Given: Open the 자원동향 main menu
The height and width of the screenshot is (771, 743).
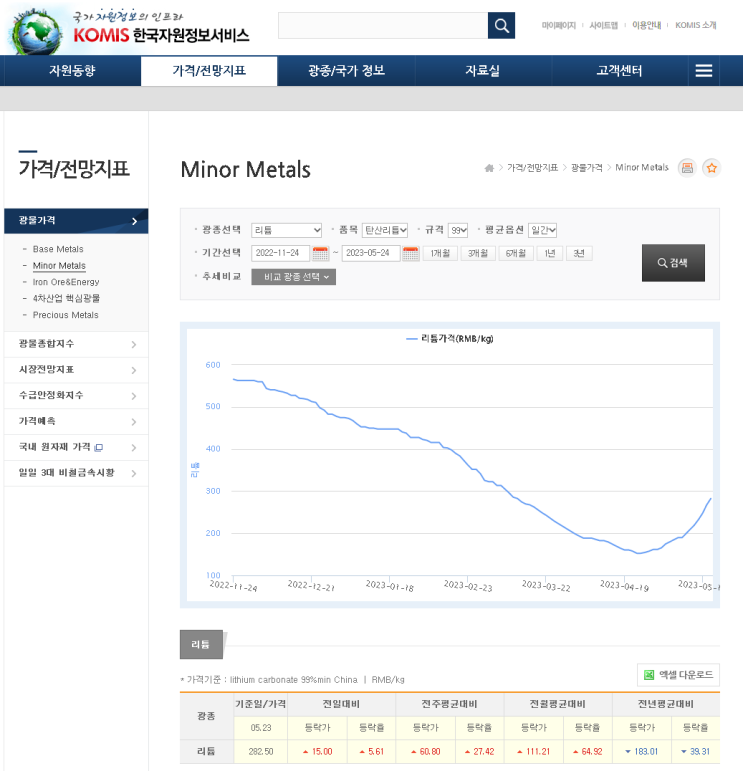Looking at the screenshot, I should 72,71.
